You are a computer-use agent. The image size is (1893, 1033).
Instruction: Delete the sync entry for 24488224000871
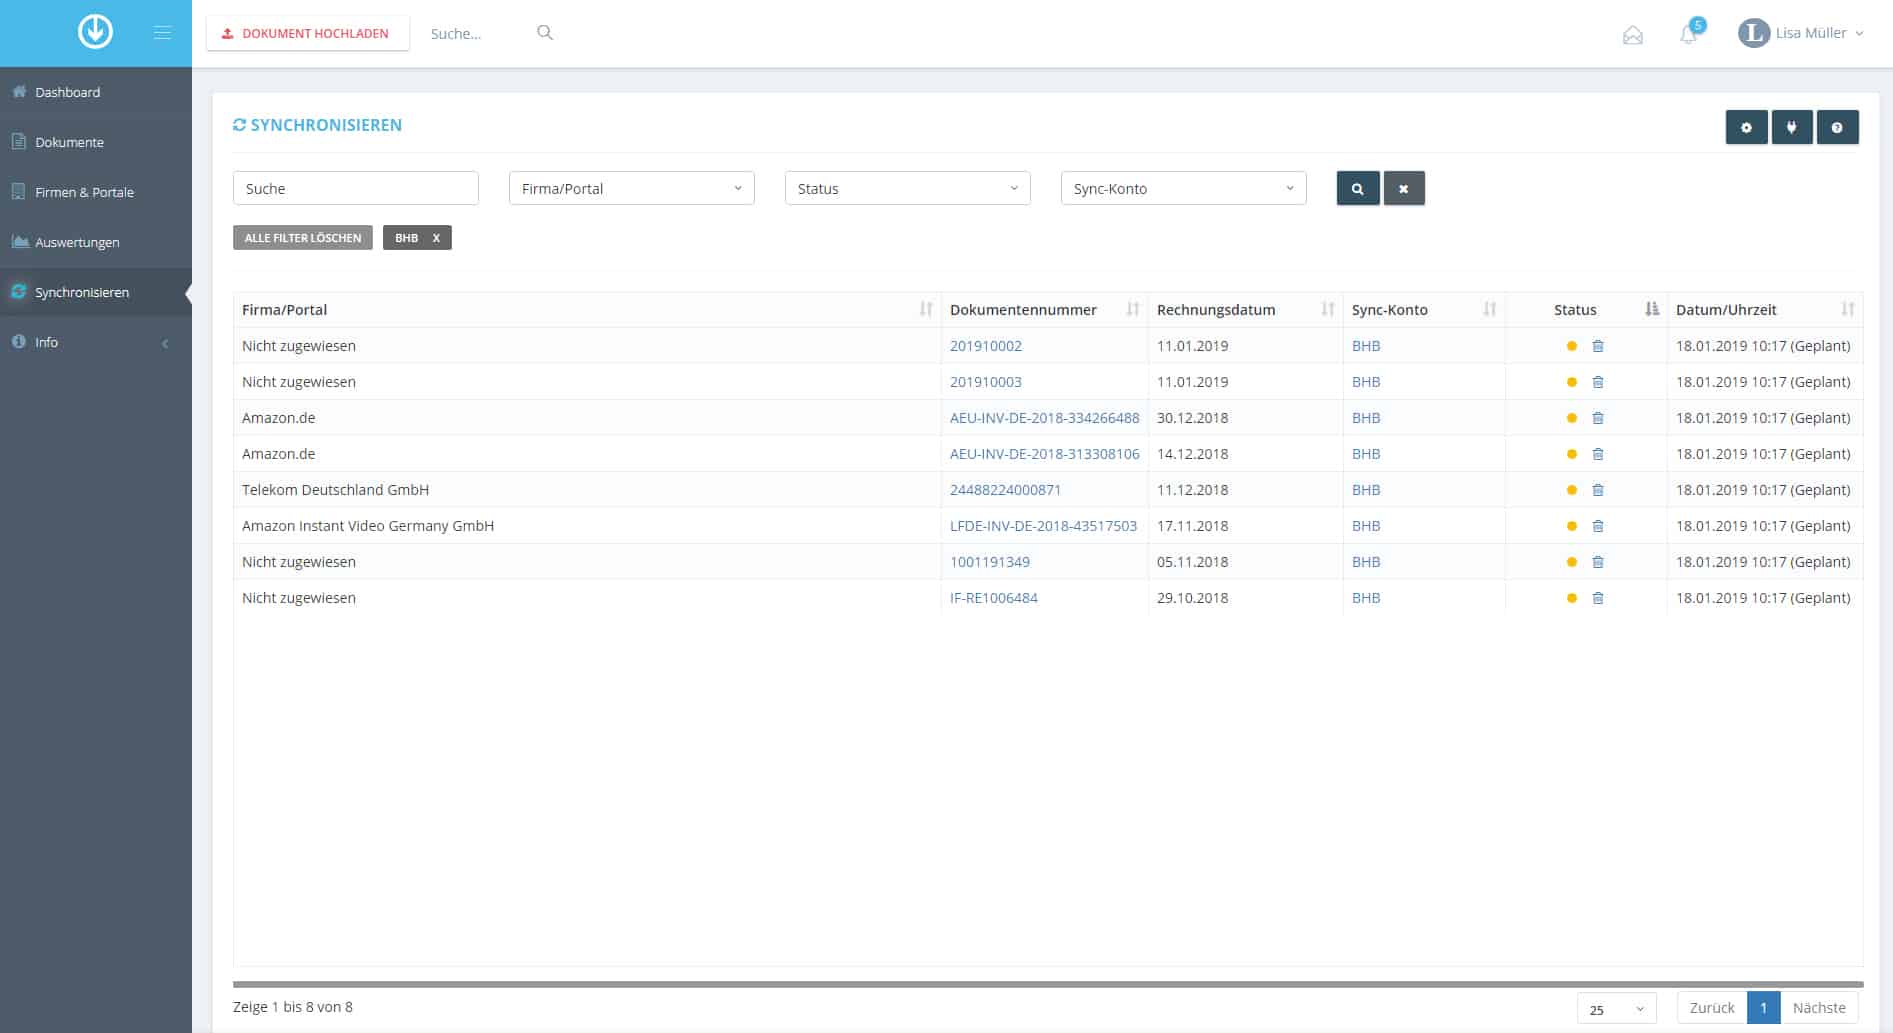point(1598,490)
